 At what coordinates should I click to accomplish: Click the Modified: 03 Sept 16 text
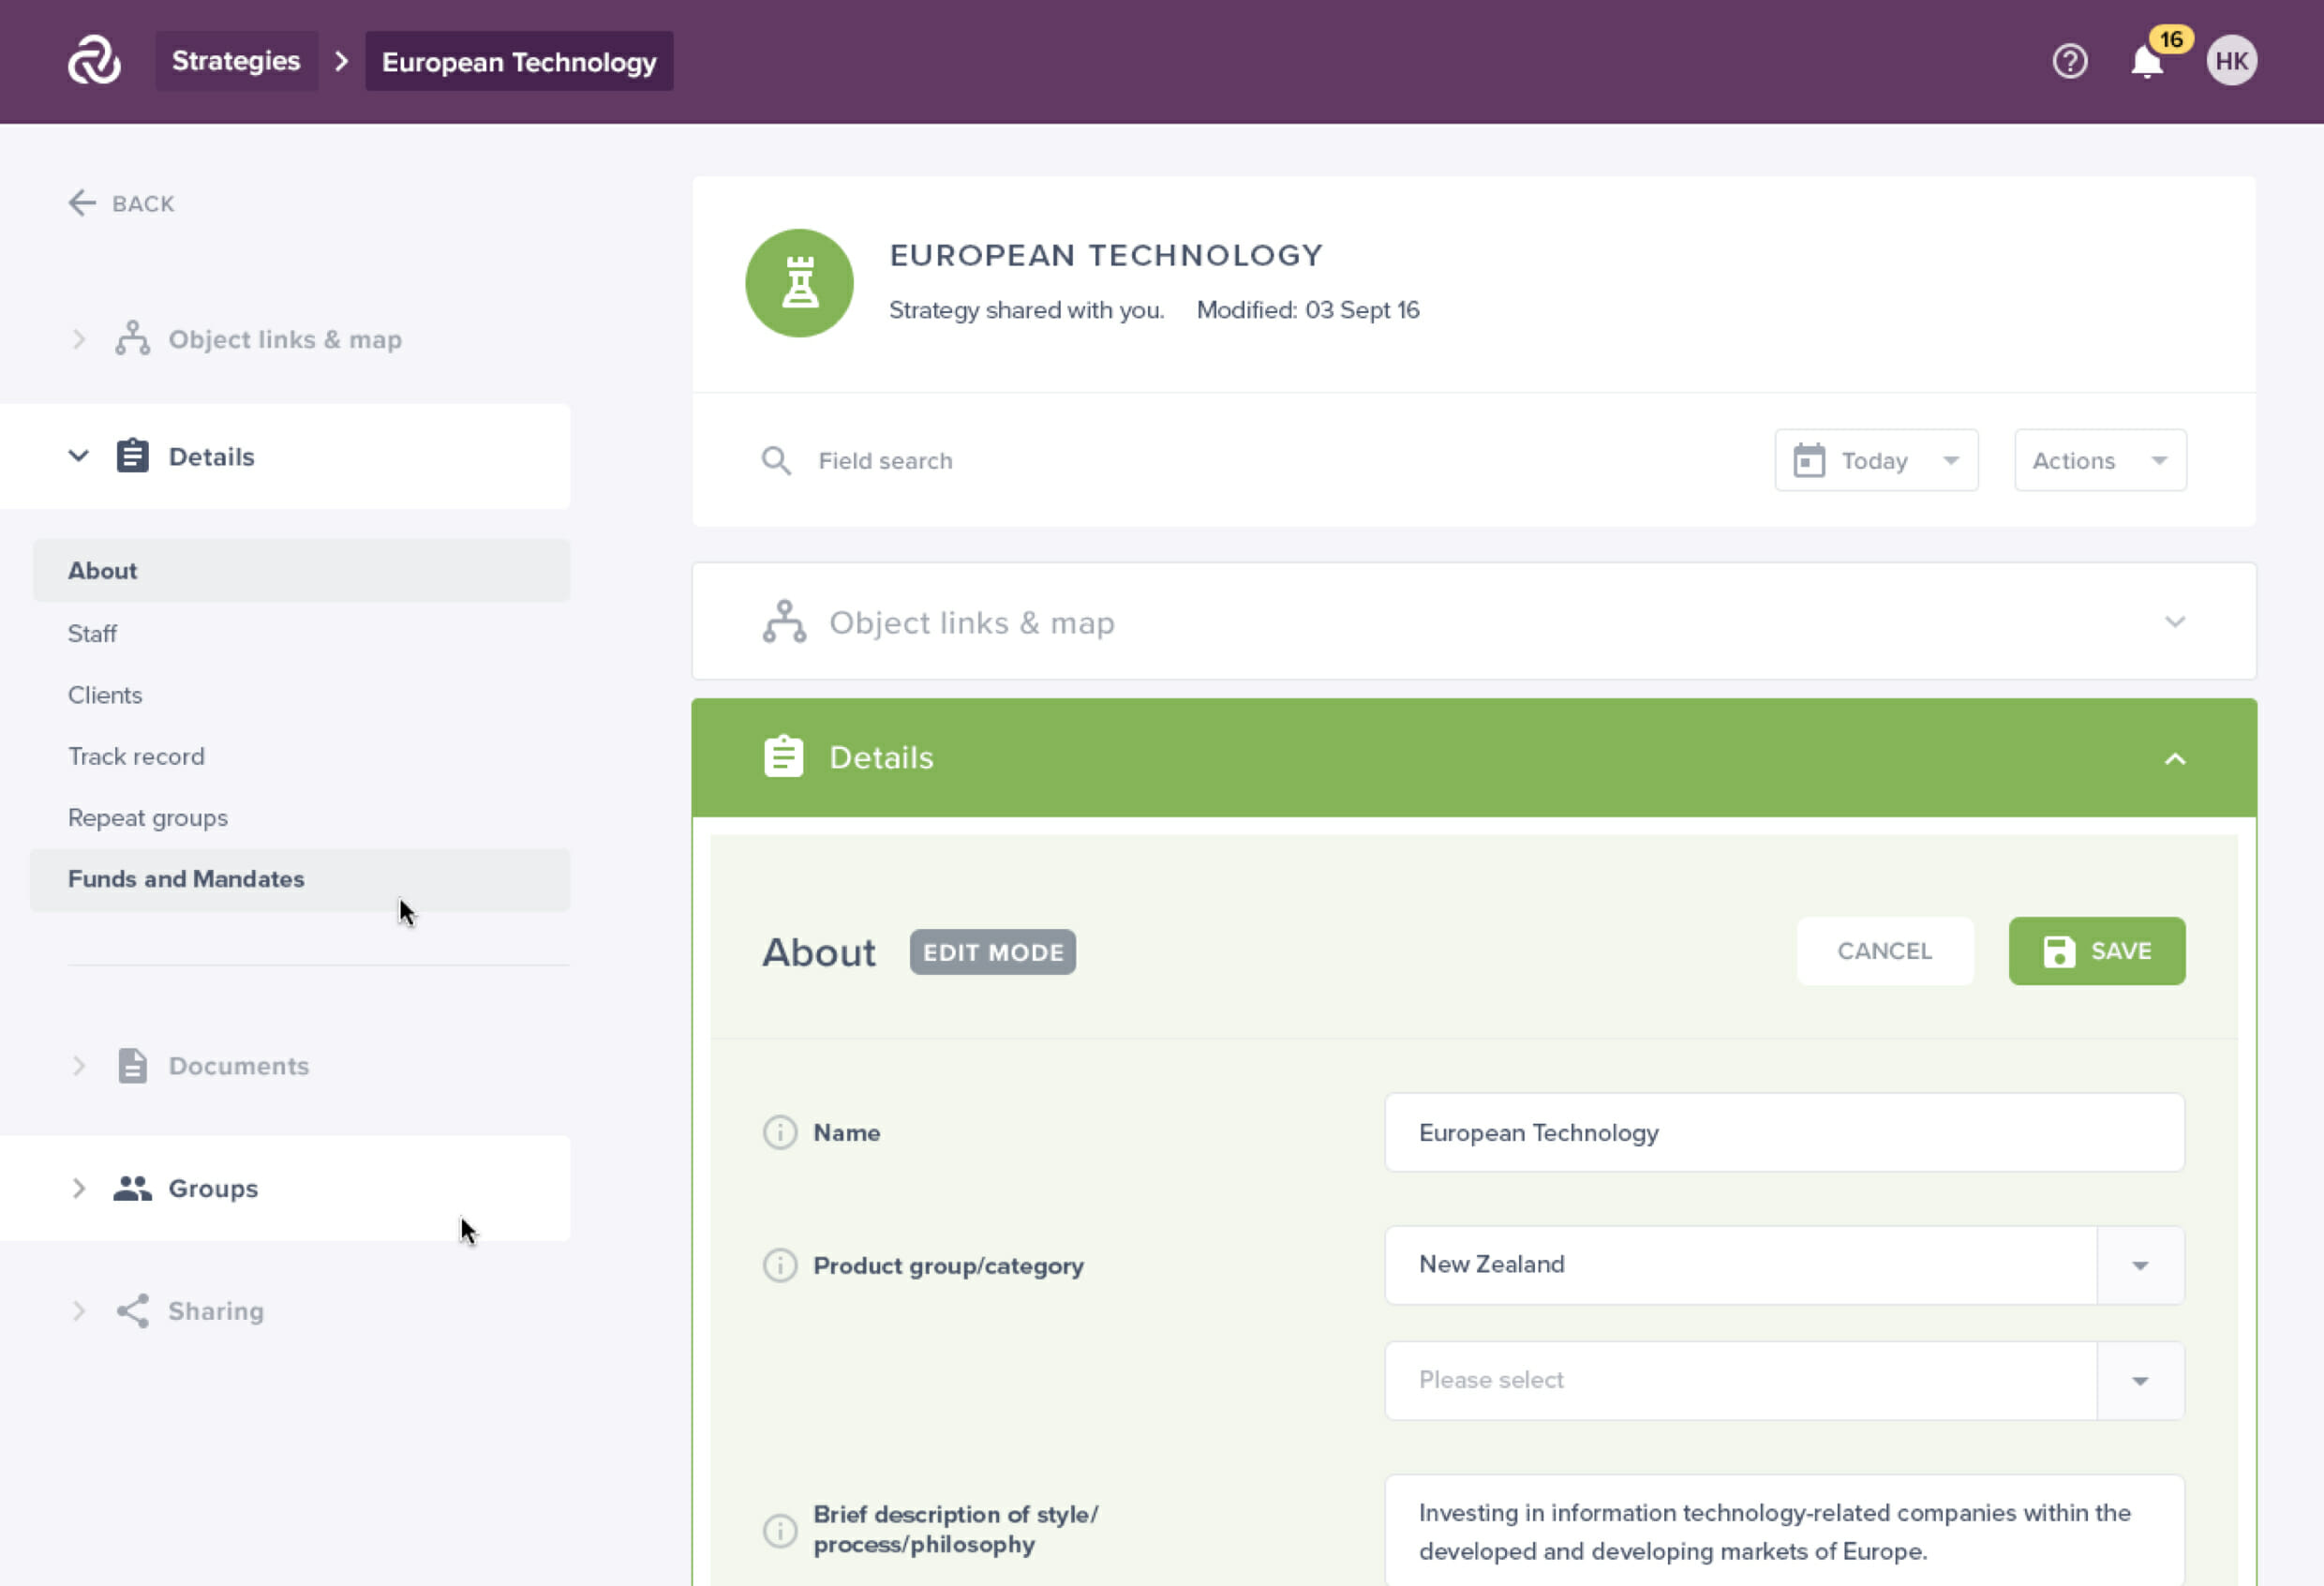pos(1307,310)
